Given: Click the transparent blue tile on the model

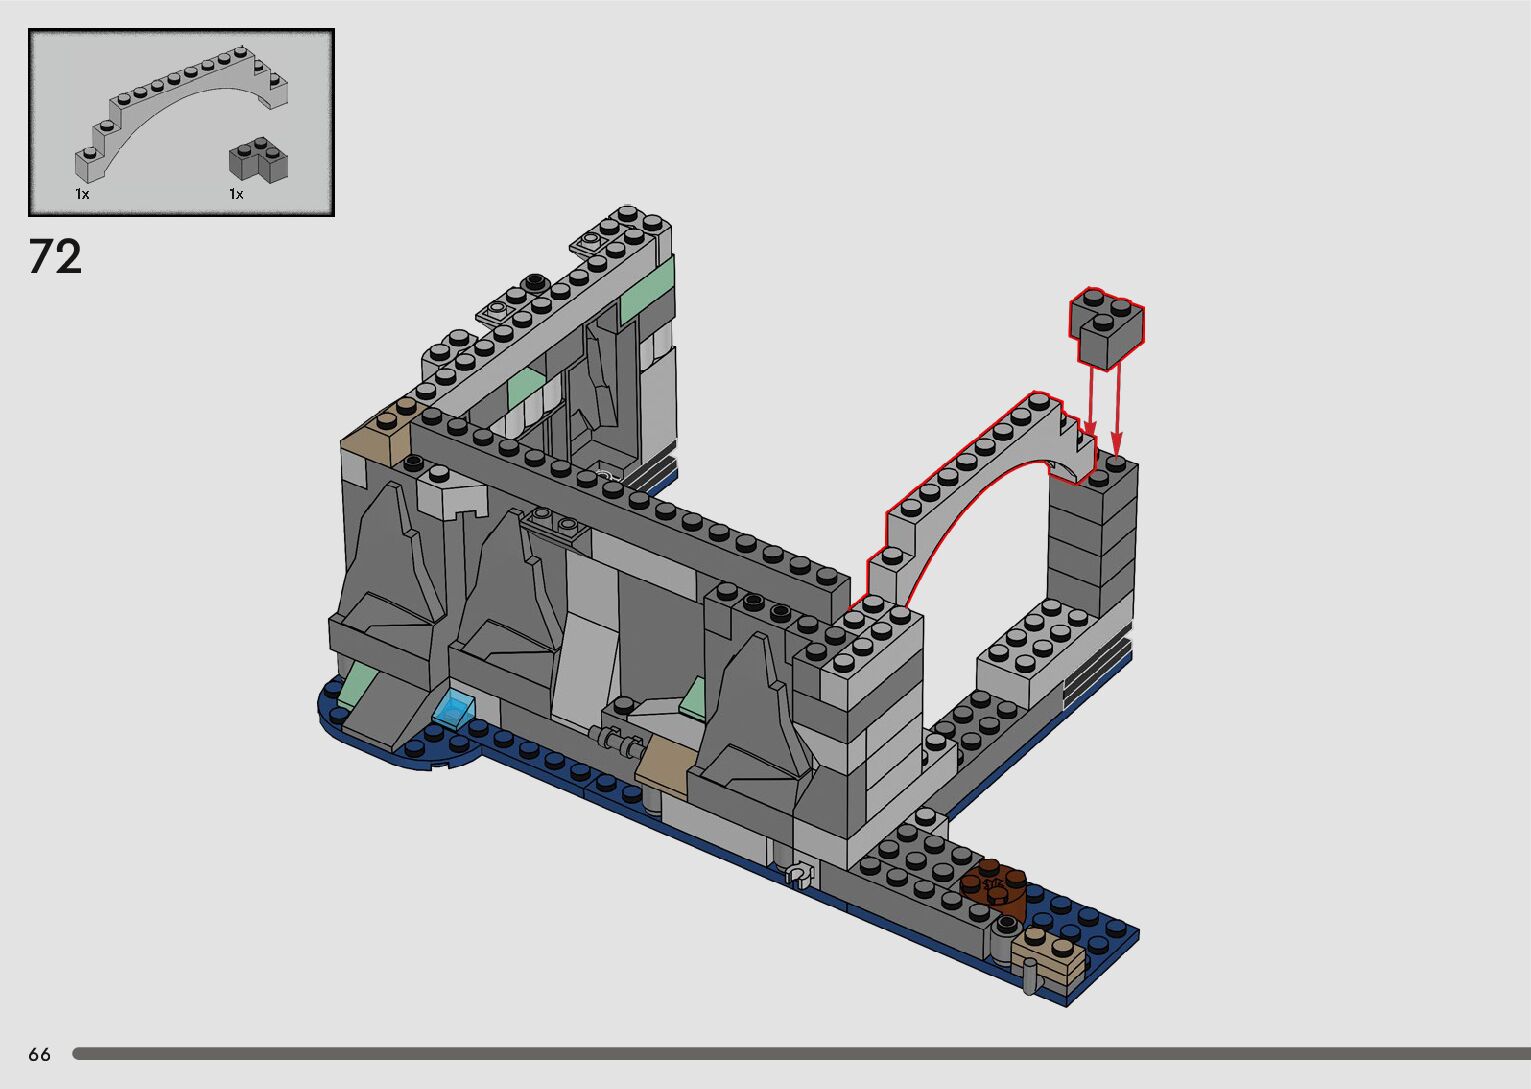Looking at the screenshot, I should (x=455, y=708).
